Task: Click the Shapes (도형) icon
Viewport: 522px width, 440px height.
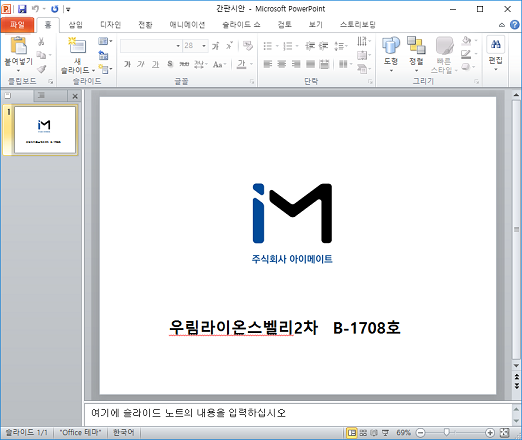Action: tap(391, 45)
